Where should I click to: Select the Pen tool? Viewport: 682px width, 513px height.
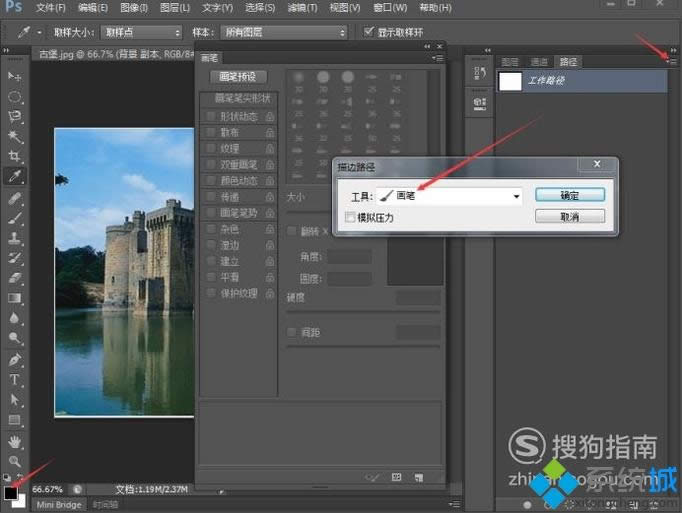14,360
